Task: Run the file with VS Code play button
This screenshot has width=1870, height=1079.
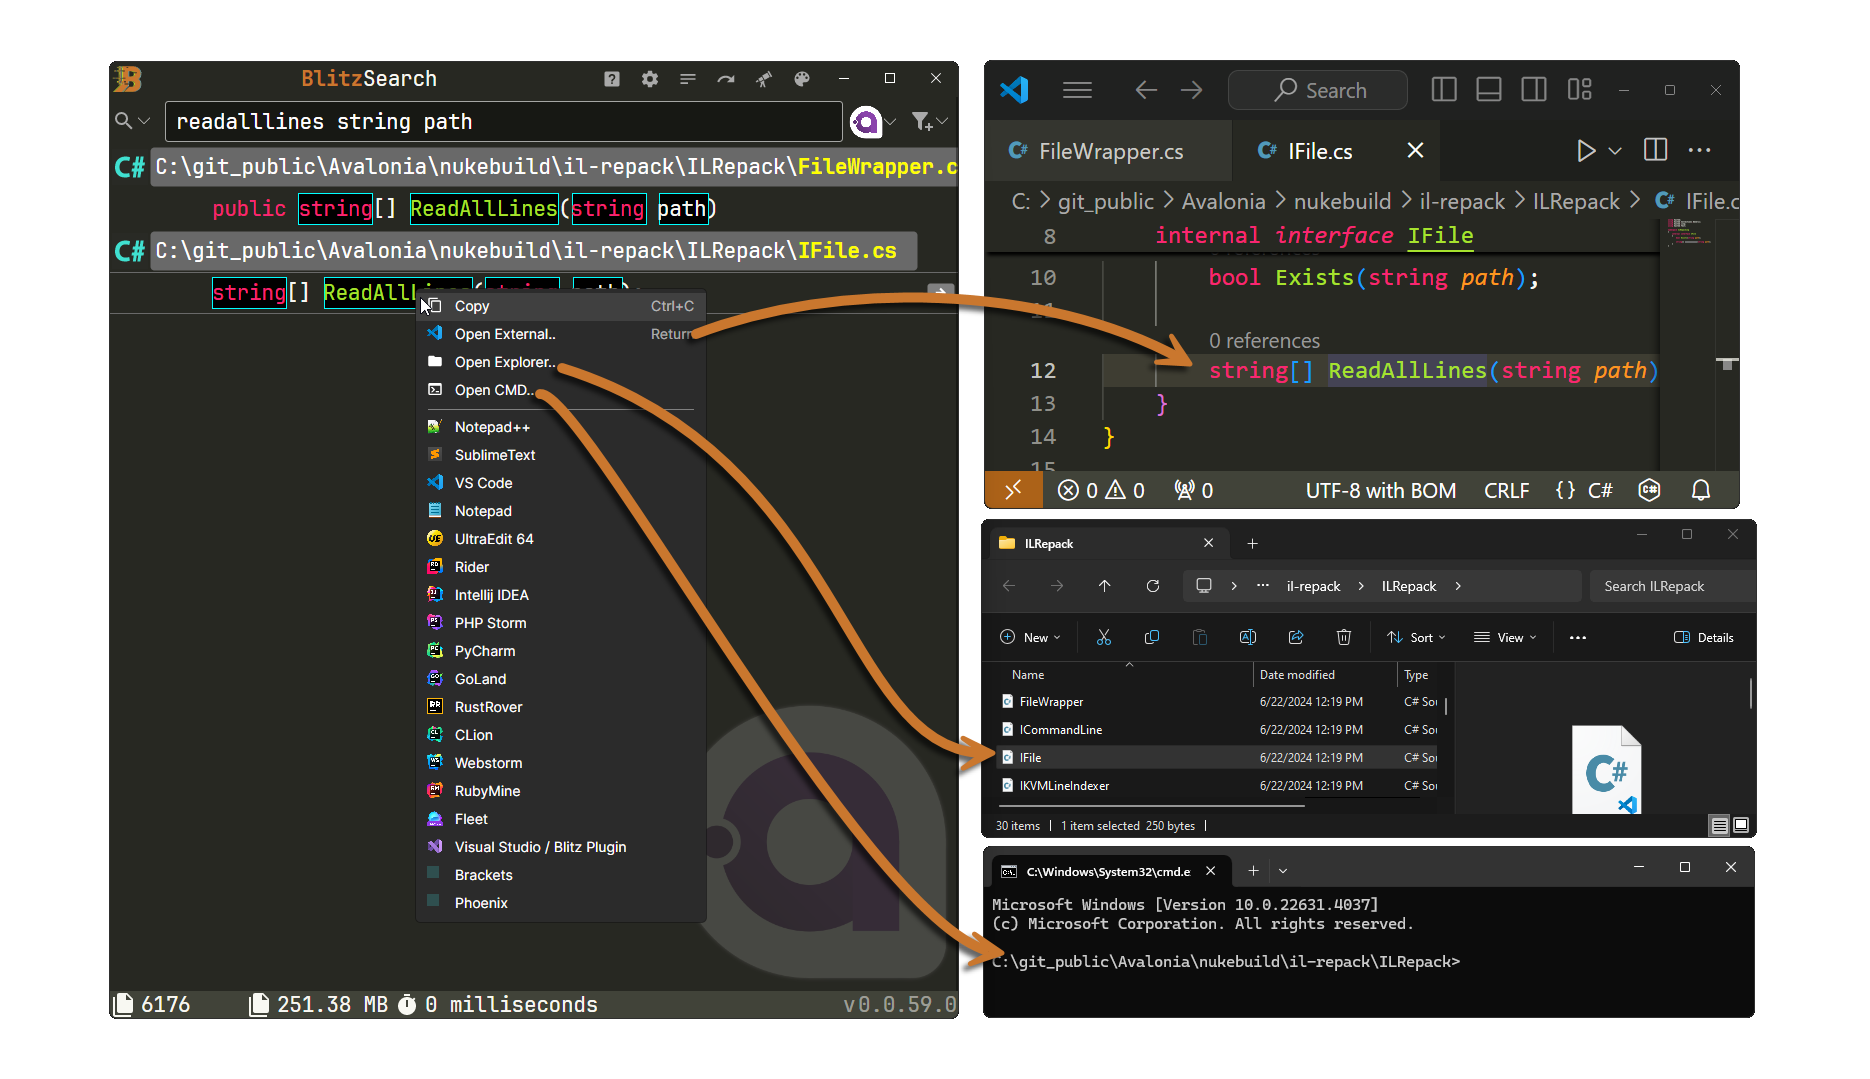Action: click(x=1586, y=151)
